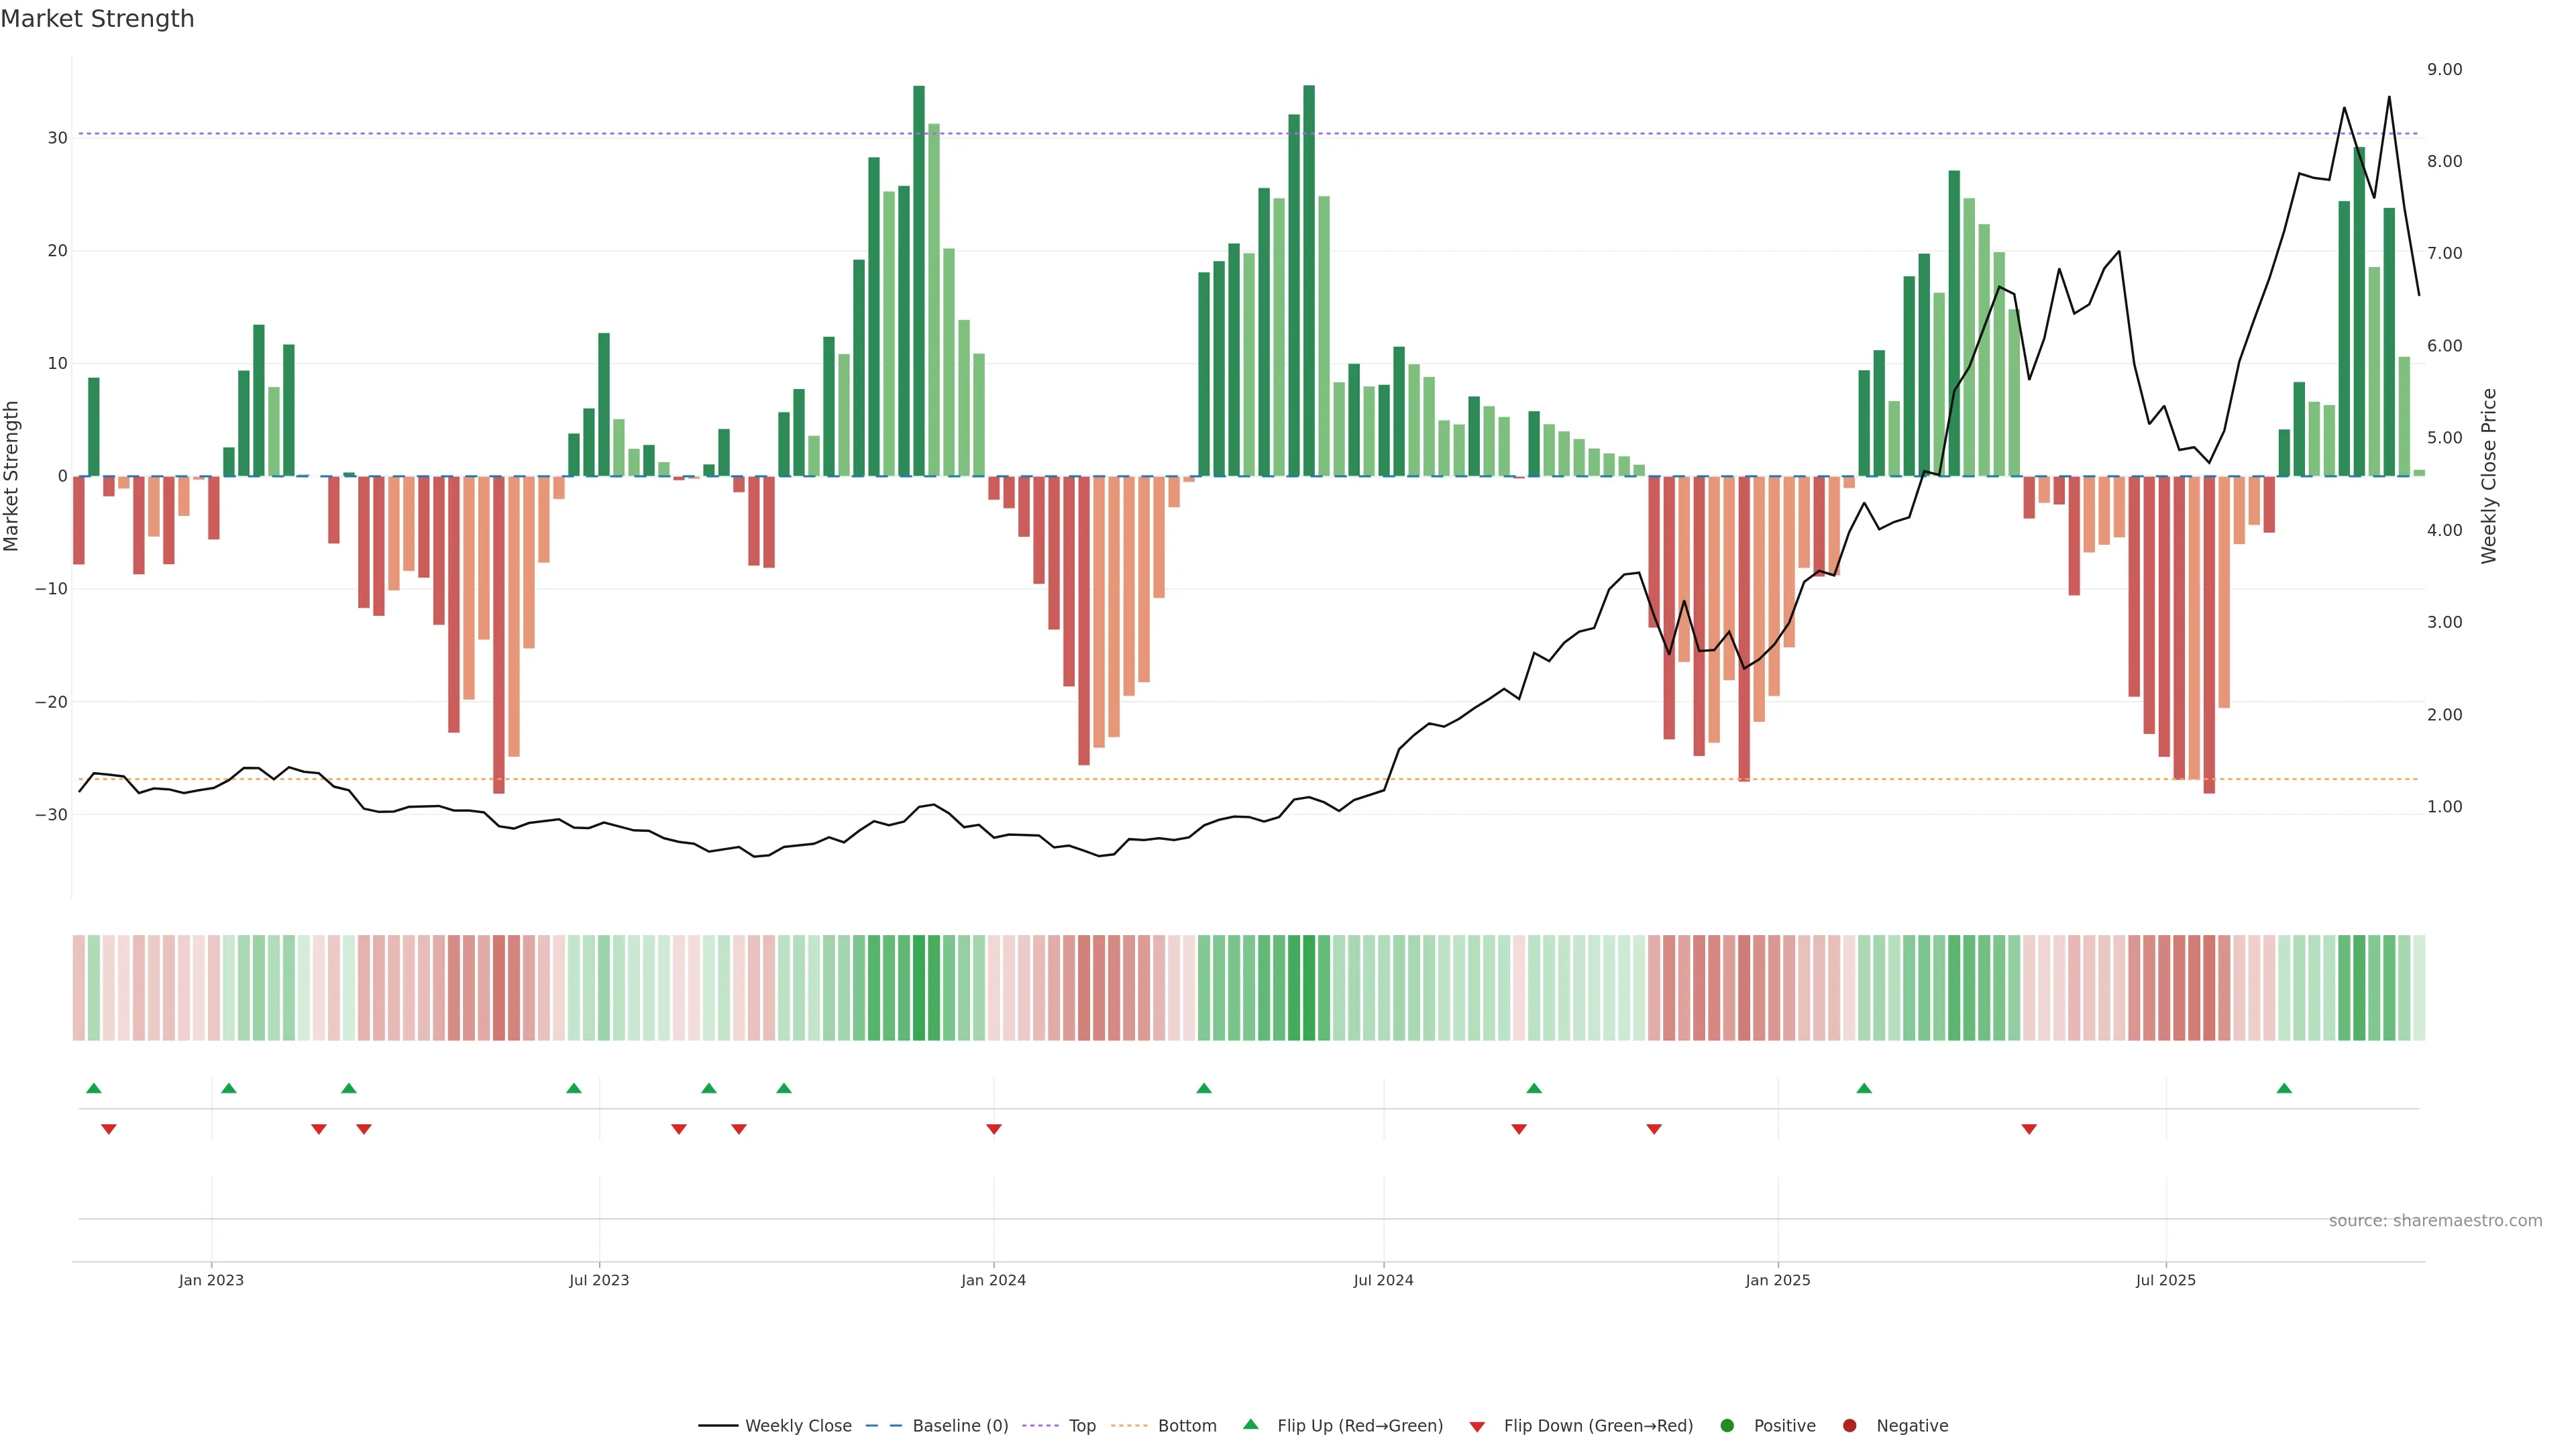2576x1449 pixels.
Task: Click the last red flip-down marker before Jul 2025
Action: tap(2029, 1129)
